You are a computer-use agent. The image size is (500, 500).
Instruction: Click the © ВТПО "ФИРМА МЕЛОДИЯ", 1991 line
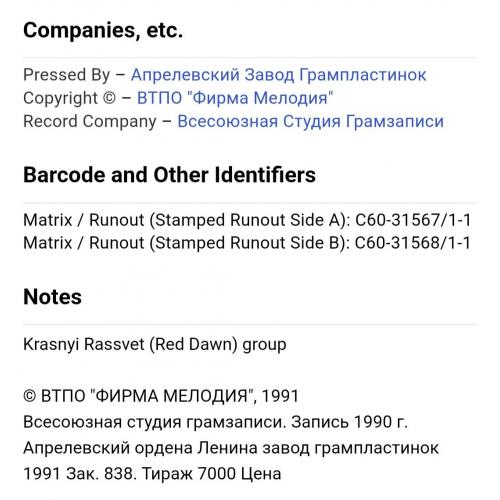point(161,396)
